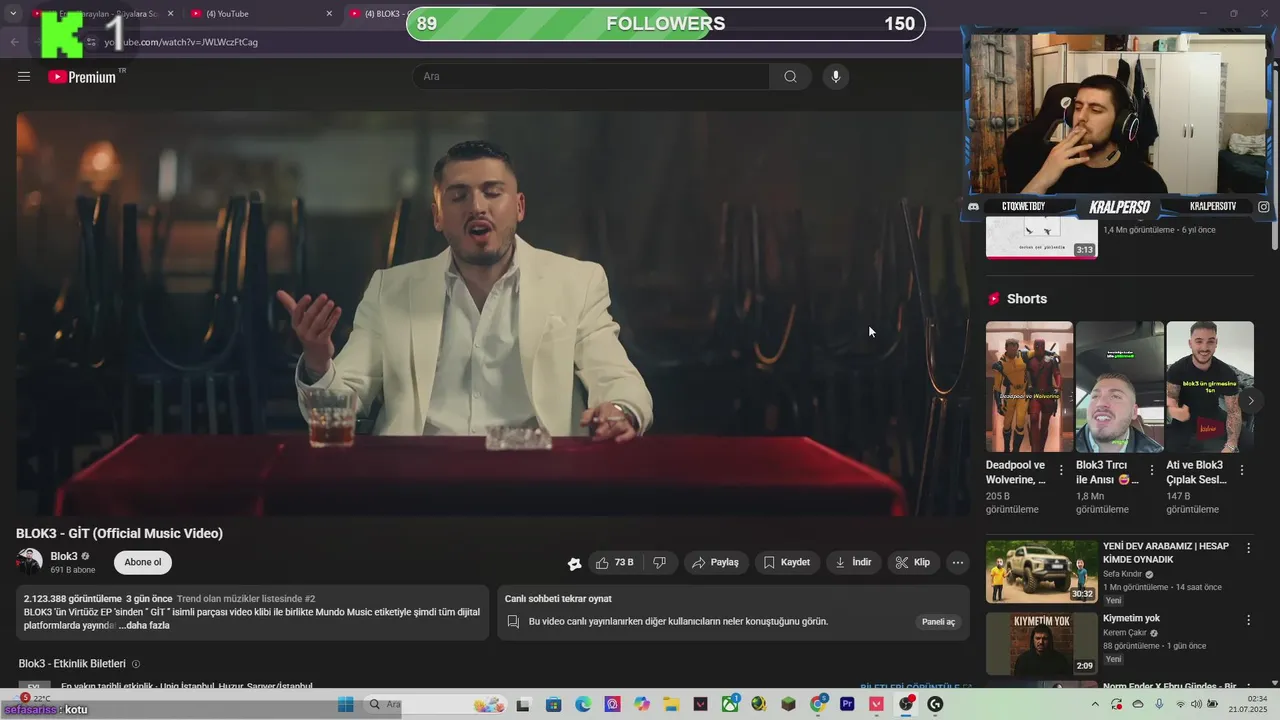The width and height of the screenshot is (1280, 720).
Task: Open Microsoft Store from taskbar
Action: click(x=553, y=705)
